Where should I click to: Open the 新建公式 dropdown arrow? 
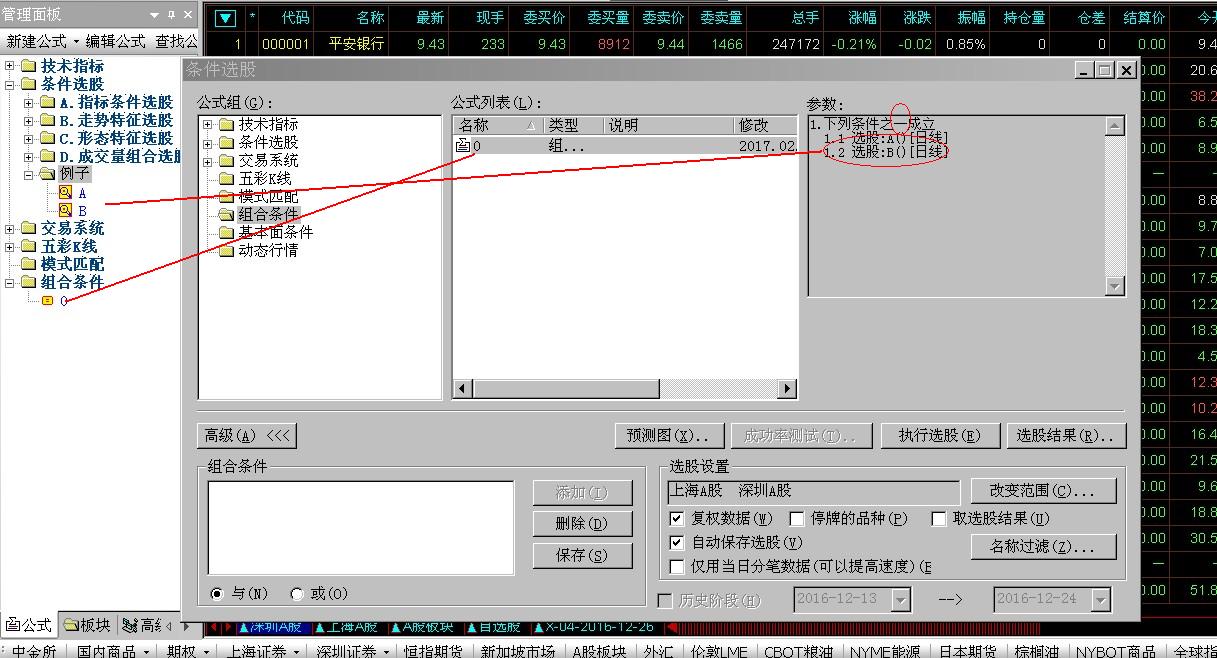(76, 41)
